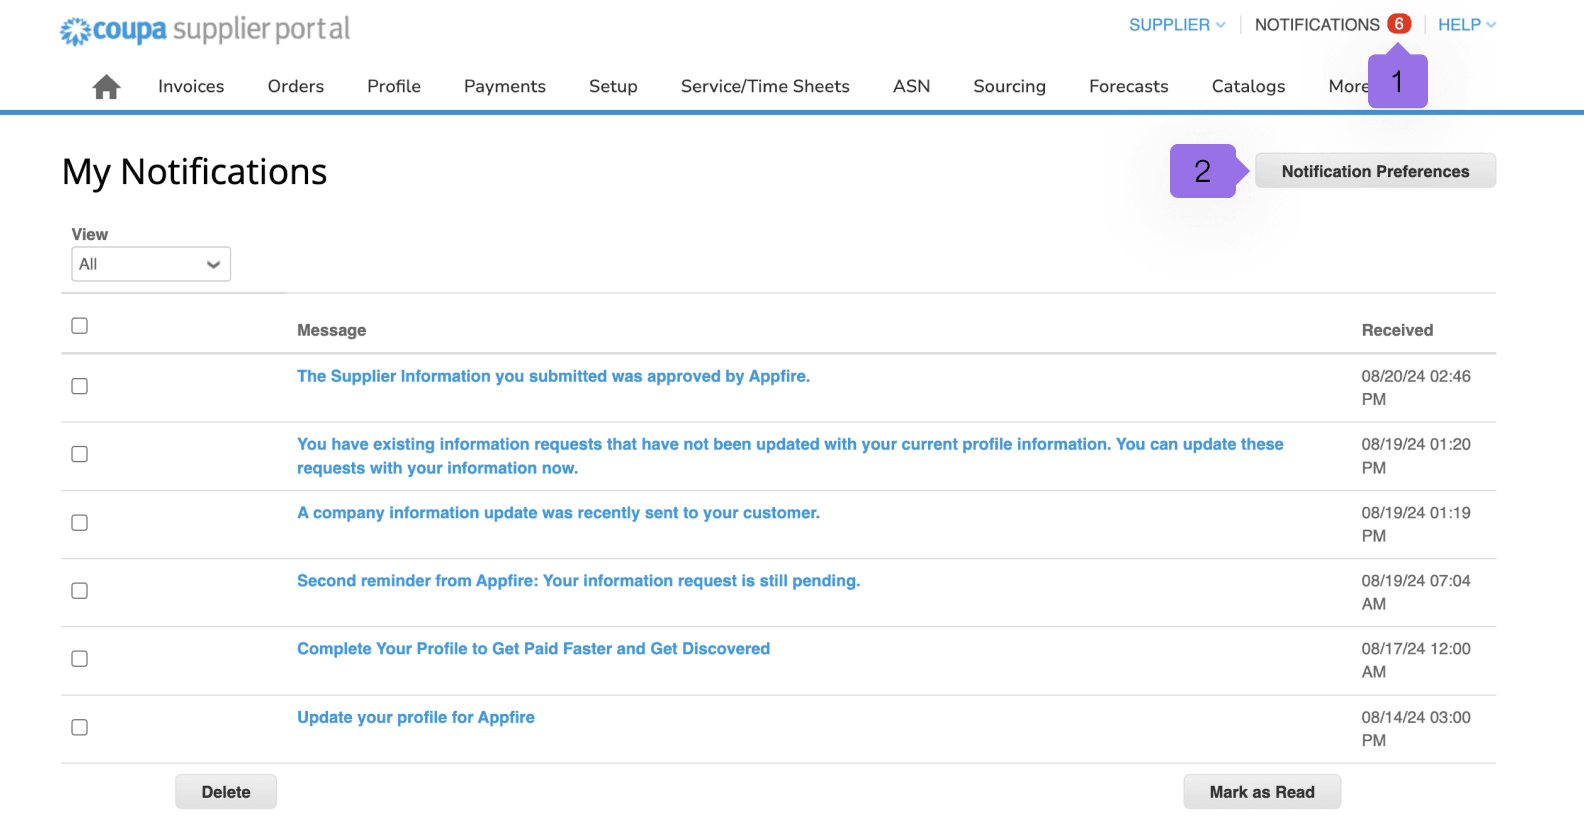Screen dimensions: 1584x836
Task: Navigate to the ASN section
Action: pyautogui.click(x=912, y=86)
